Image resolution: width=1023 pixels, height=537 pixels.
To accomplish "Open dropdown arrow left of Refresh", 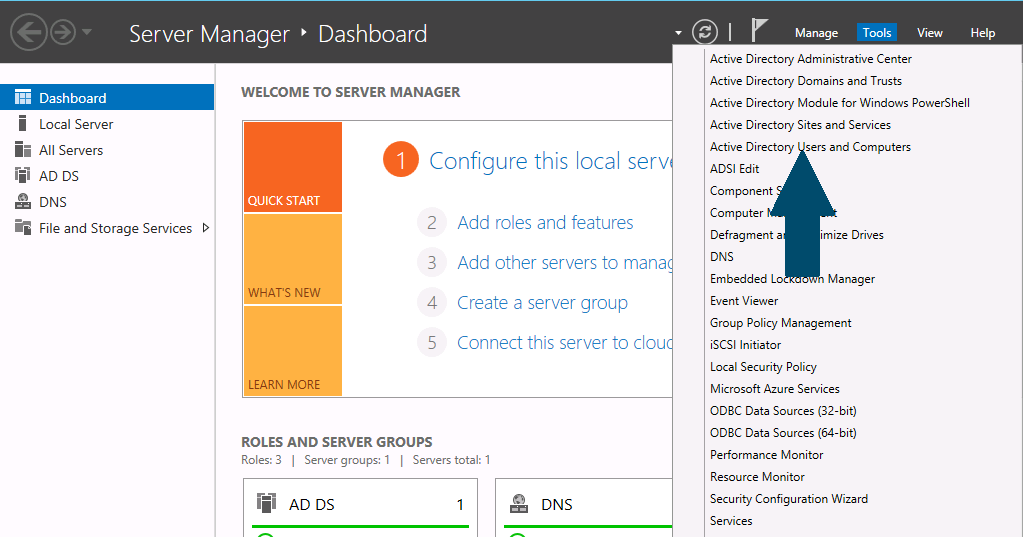I will [x=679, y=33].
